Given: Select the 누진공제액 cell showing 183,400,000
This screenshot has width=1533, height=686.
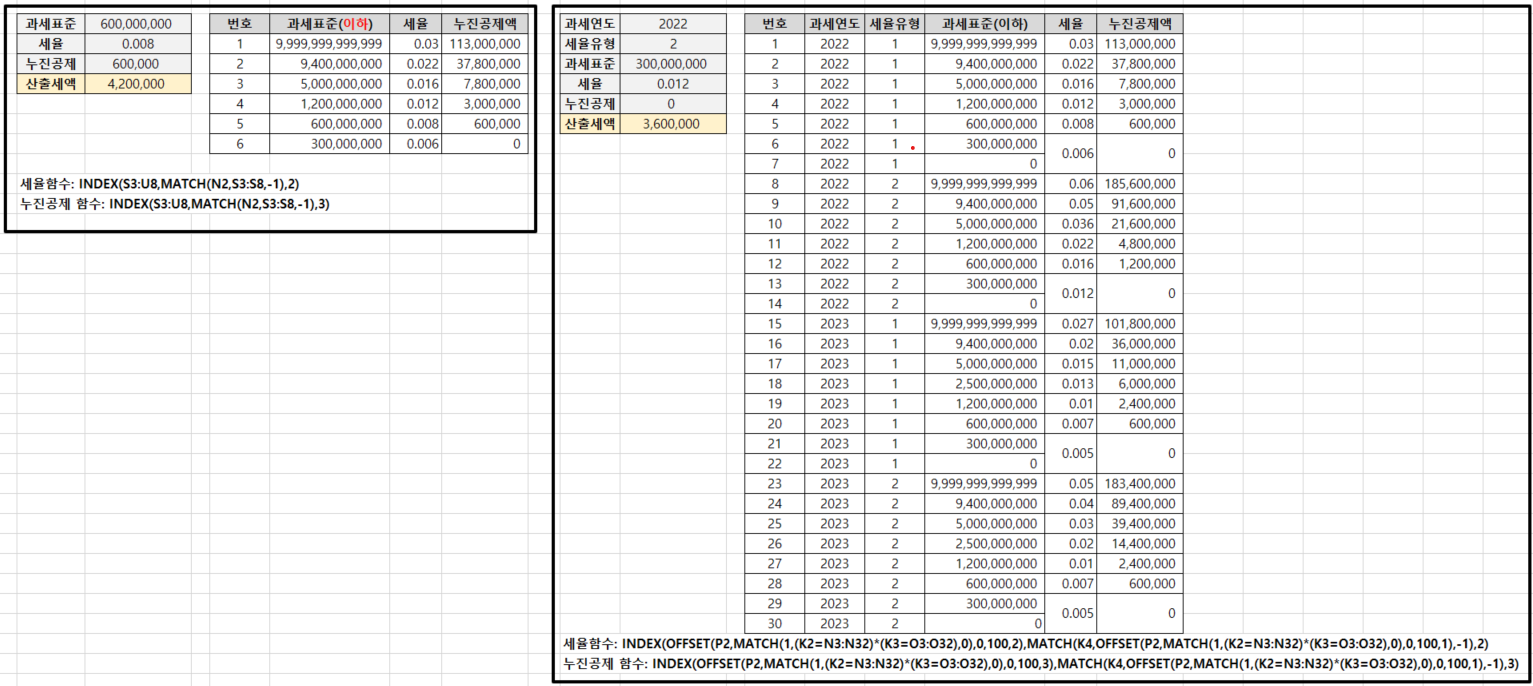Looking at the screenshot, I should pos(1139,484).
